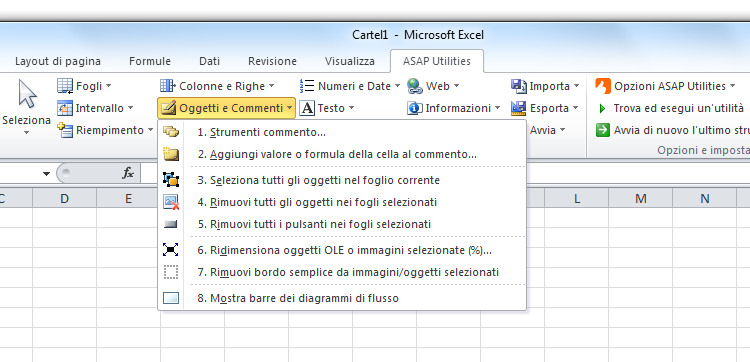Expand the Testo dropdown arrow
This screenshot has width=750, height=362.
[351, 108]
